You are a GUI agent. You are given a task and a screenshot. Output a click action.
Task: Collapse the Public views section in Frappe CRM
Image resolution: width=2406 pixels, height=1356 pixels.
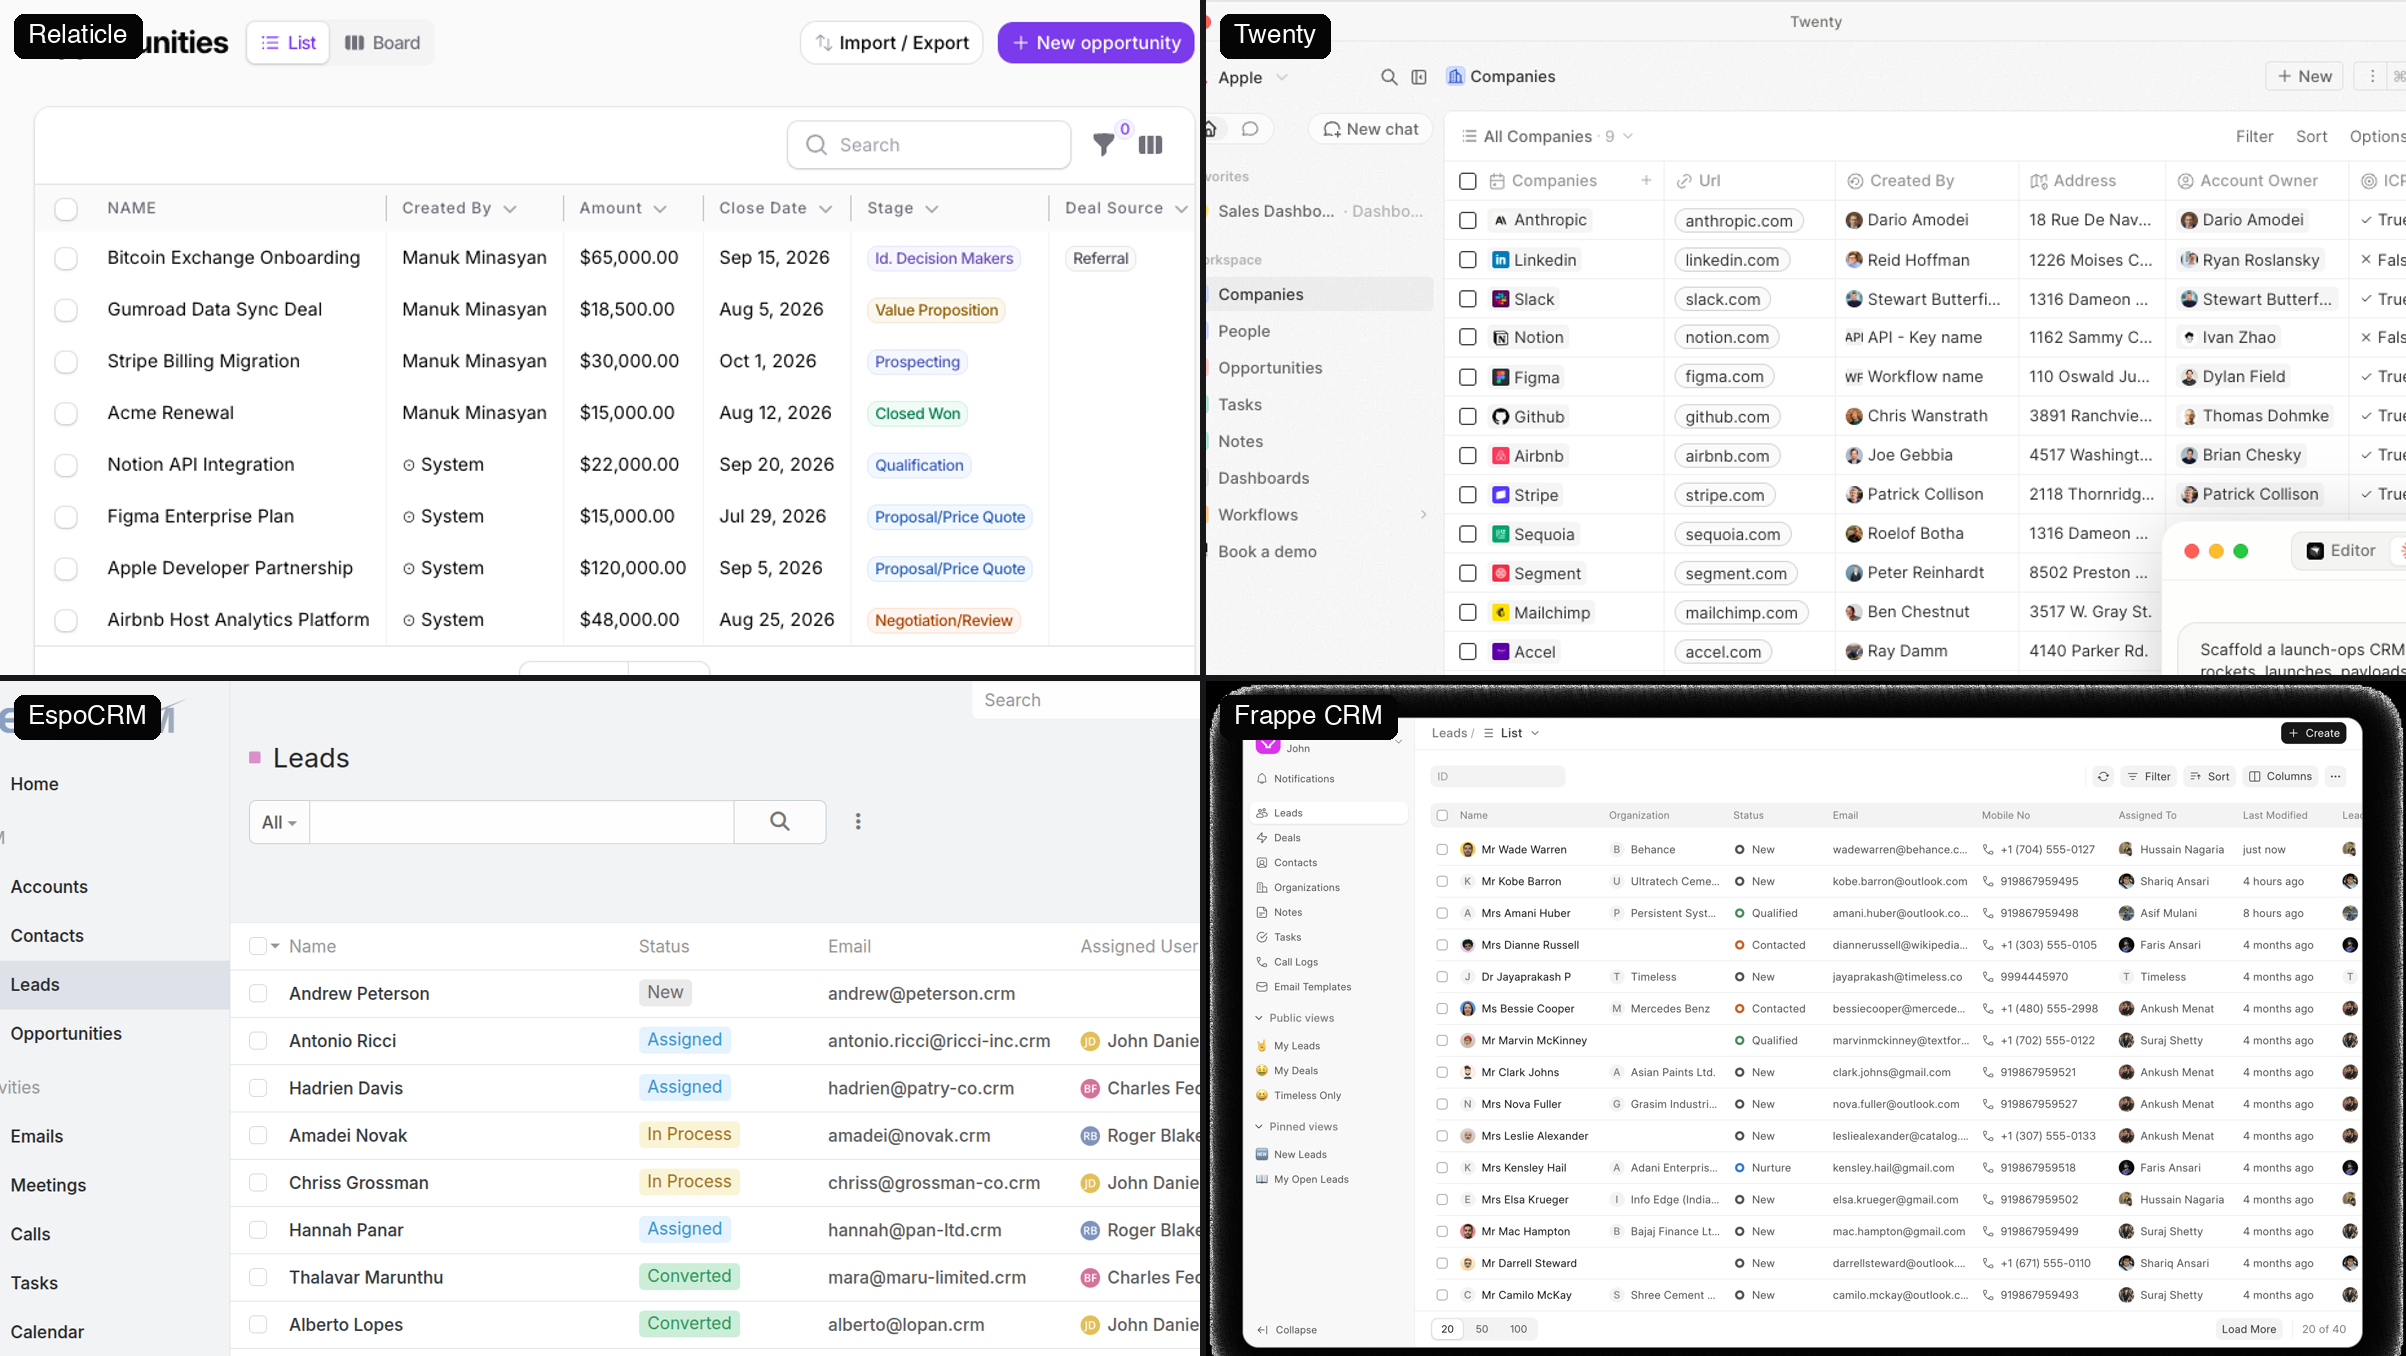click(x=1296, y=1018)
